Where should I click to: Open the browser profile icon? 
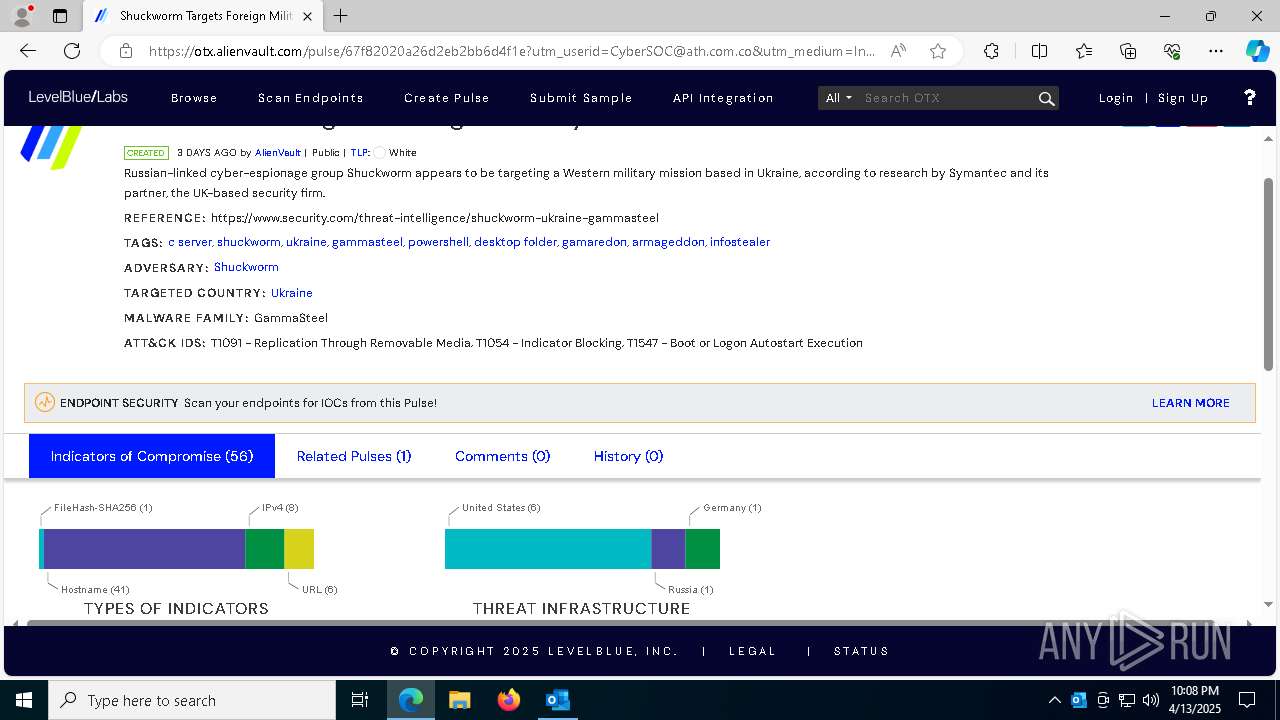pos(22,16)
